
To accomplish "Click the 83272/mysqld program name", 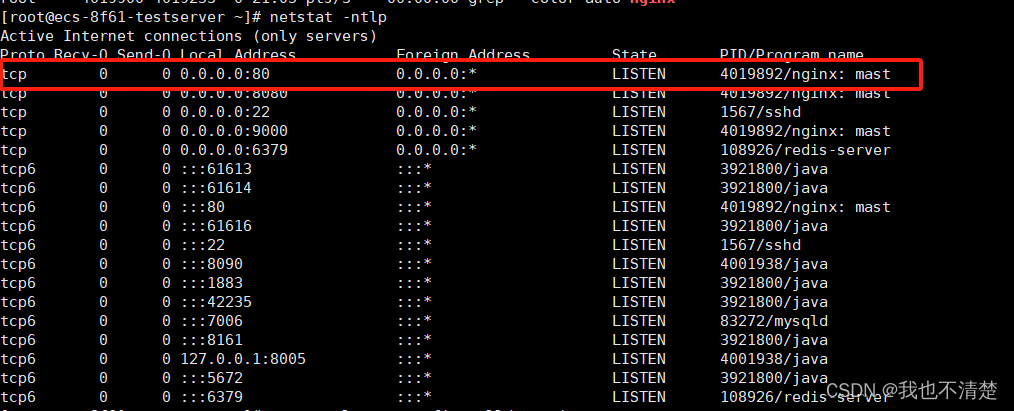I will [x=774, y=321].
